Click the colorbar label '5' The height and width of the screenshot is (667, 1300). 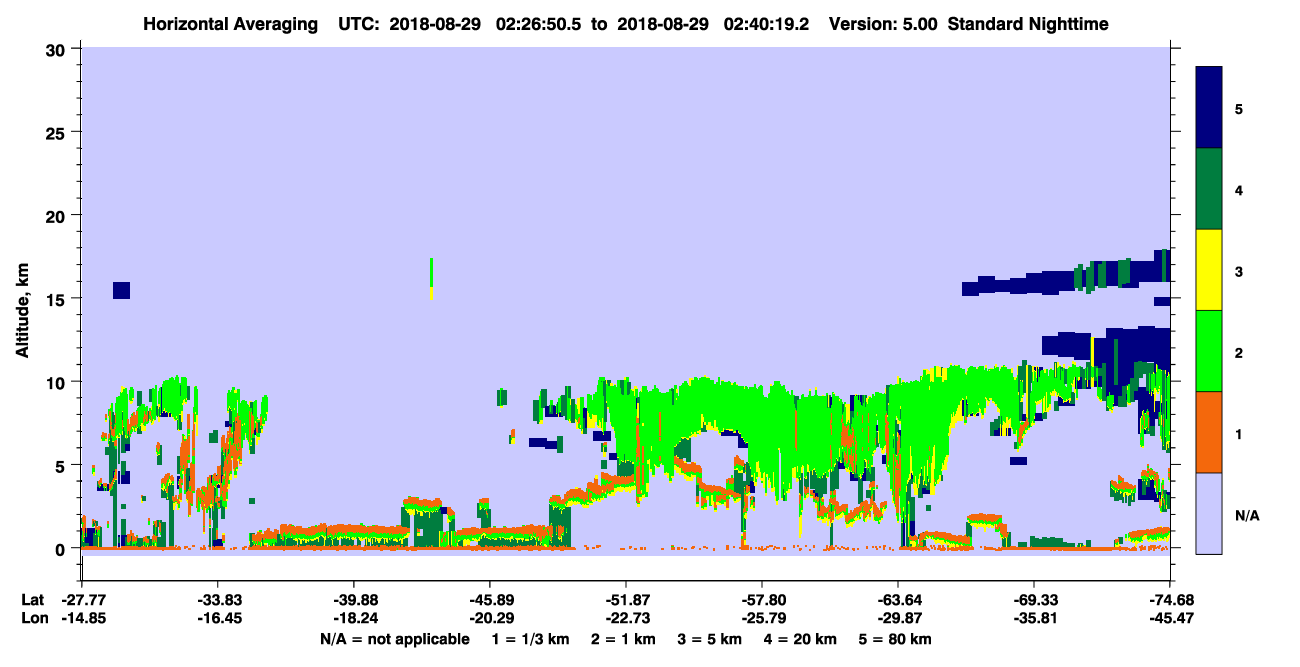click(x=1239, y=108)
